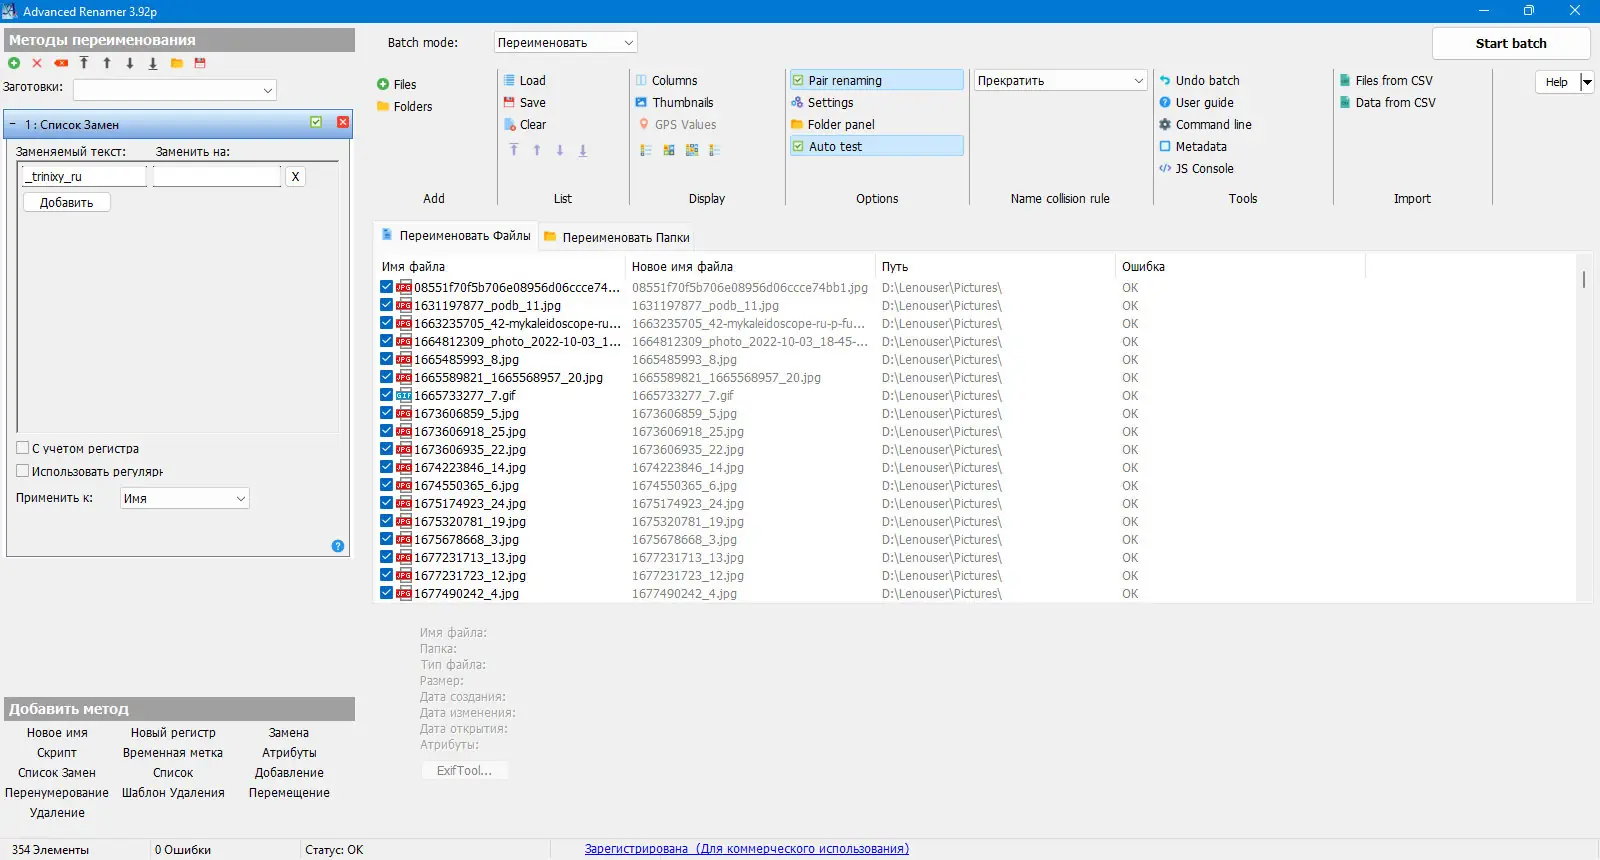Start the batch rename
Viewport: 1600px width, 860px height.
coord(1511,43)
